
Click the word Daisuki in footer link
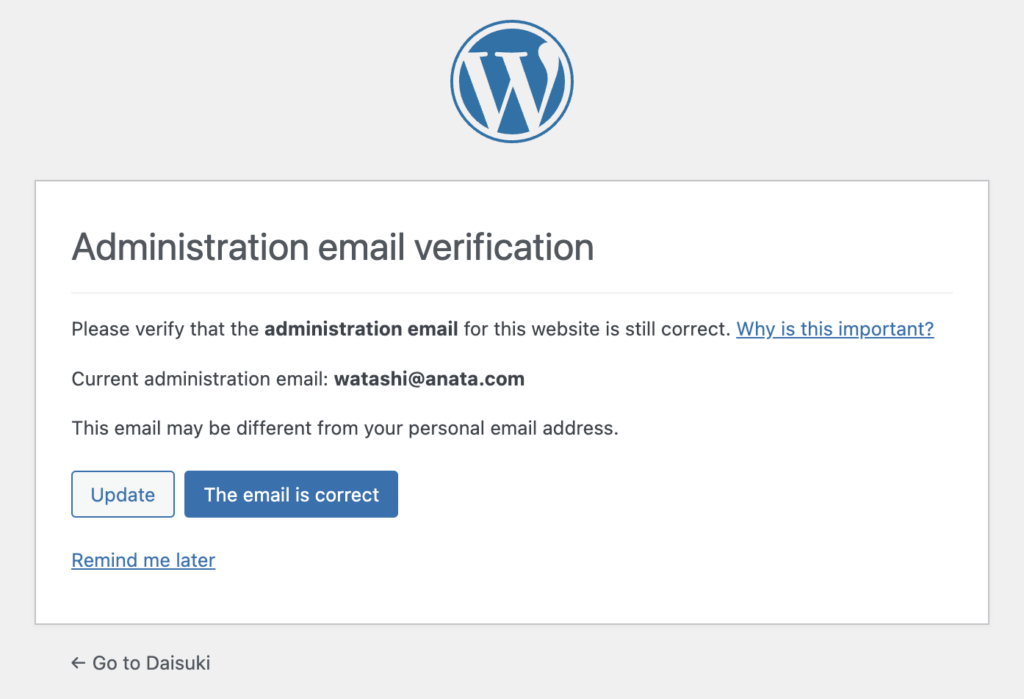(178, 663)
